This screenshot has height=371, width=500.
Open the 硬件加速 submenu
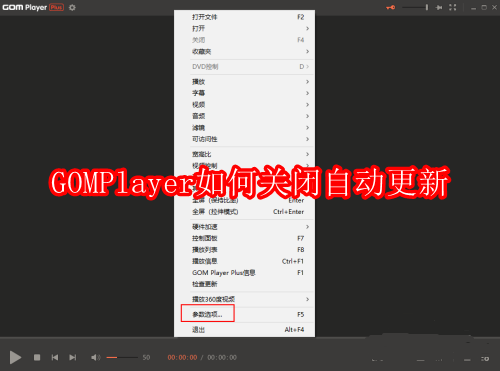[244, 227]
